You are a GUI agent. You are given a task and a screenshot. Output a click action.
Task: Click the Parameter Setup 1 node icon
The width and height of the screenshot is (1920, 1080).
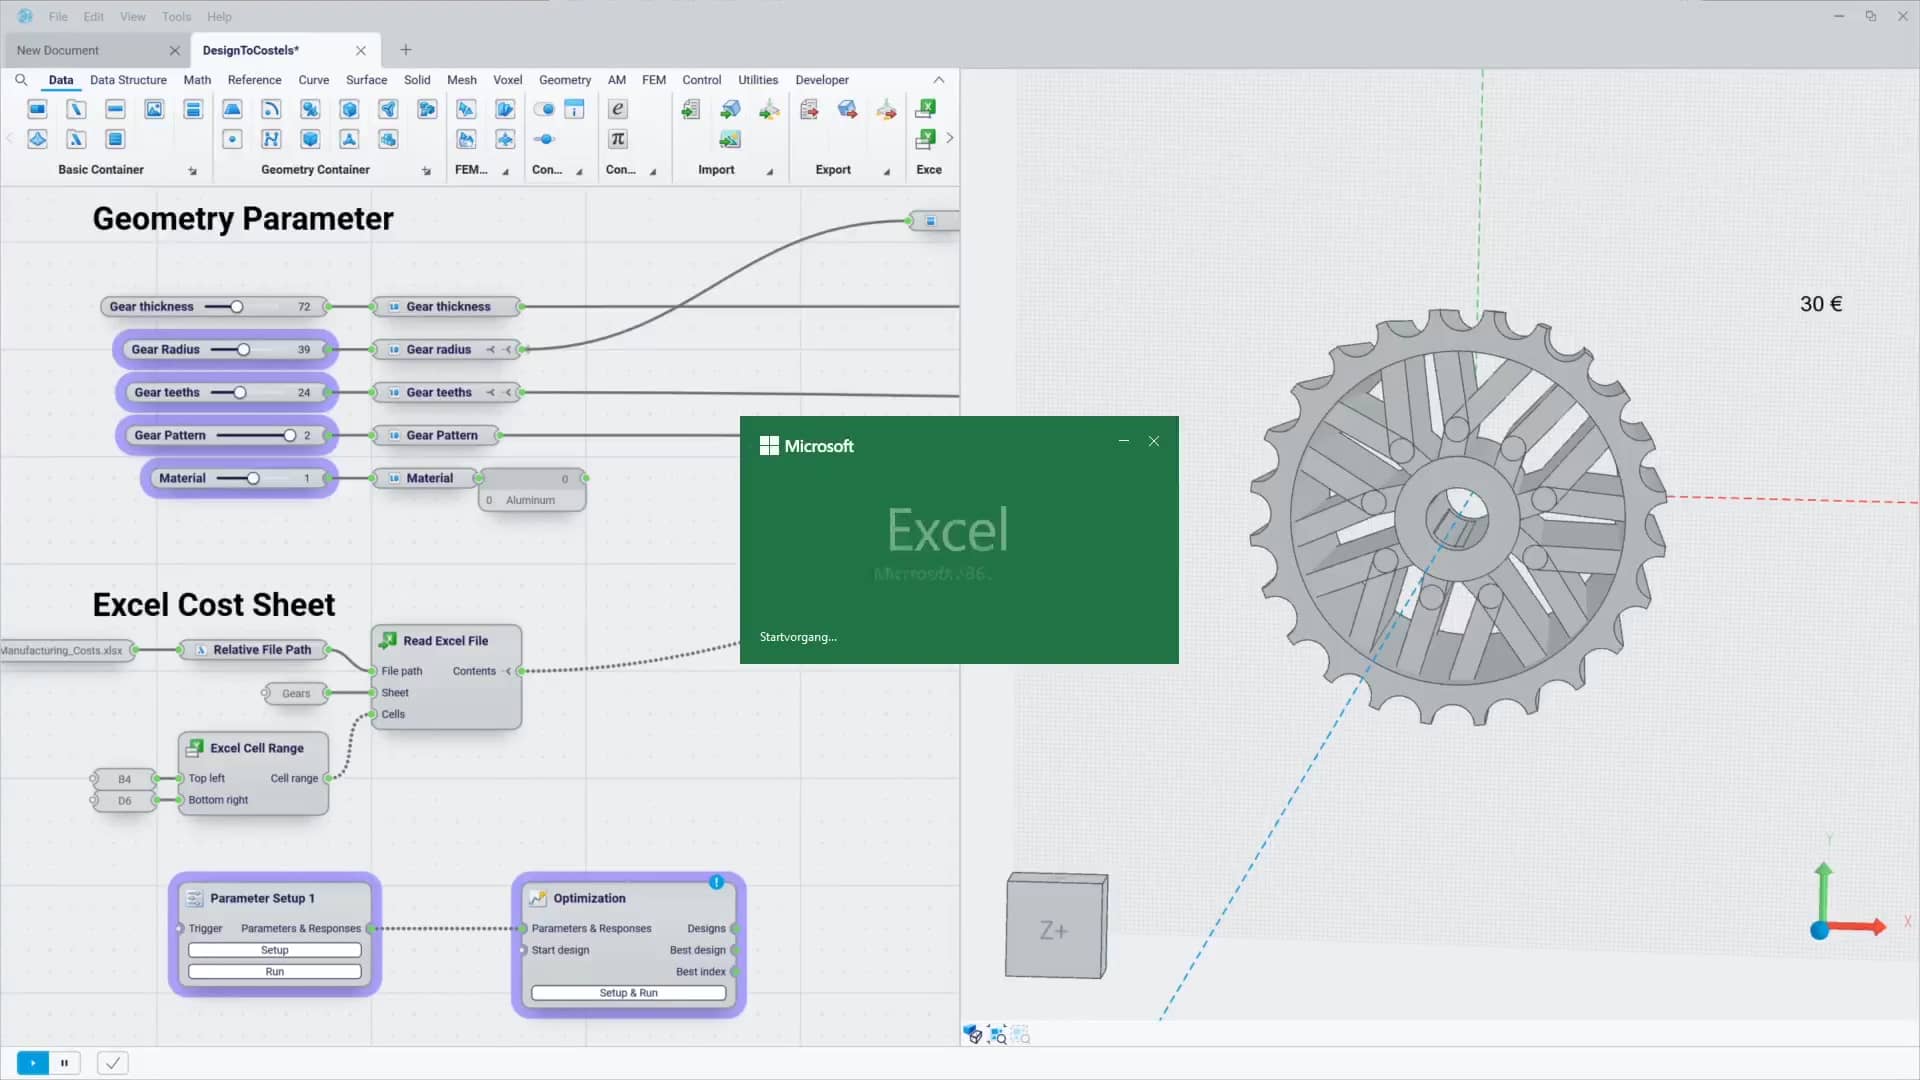(195, 898)
